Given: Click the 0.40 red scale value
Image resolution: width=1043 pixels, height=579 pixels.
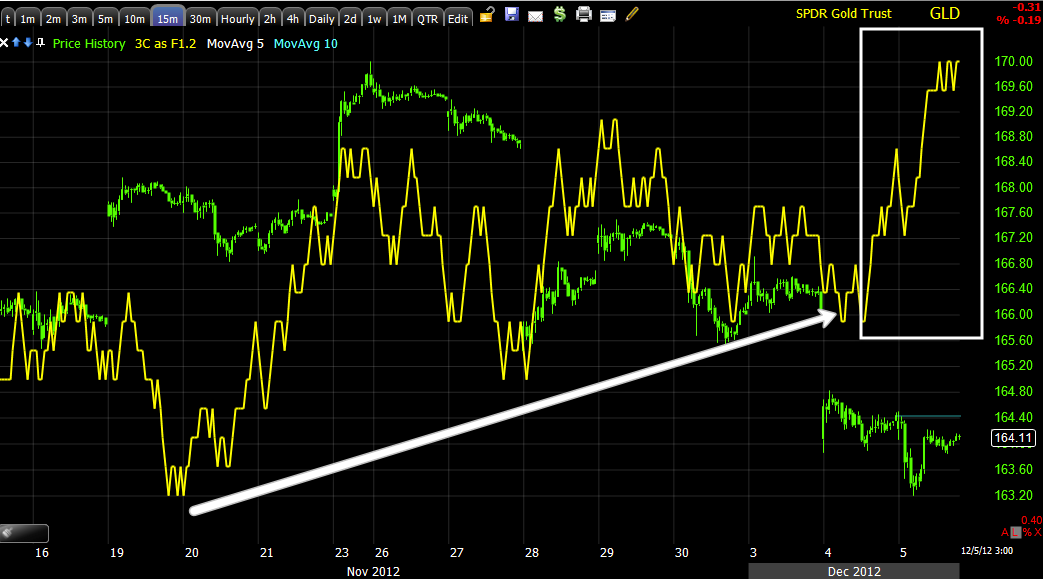Looking at the screenshot, I should pos(1032,520).
